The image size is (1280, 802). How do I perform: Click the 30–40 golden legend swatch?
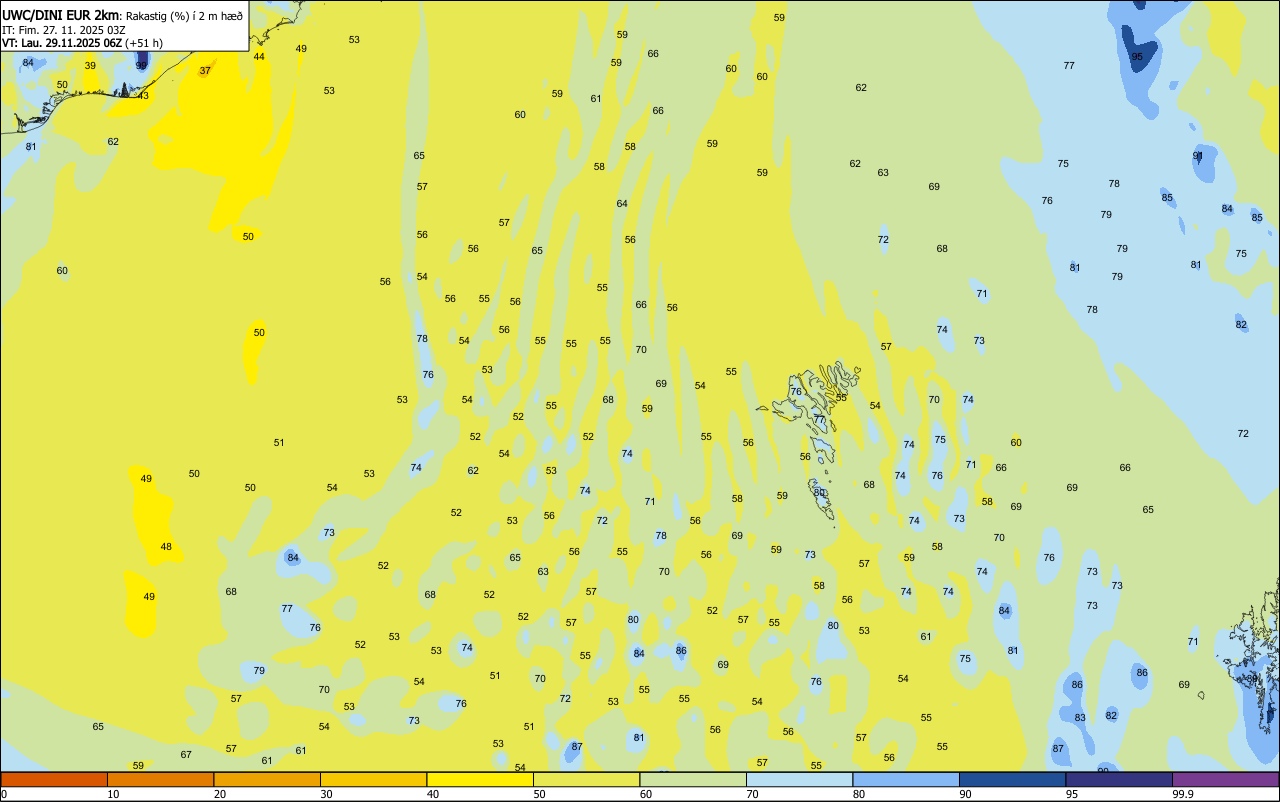[x=373, y=779]
